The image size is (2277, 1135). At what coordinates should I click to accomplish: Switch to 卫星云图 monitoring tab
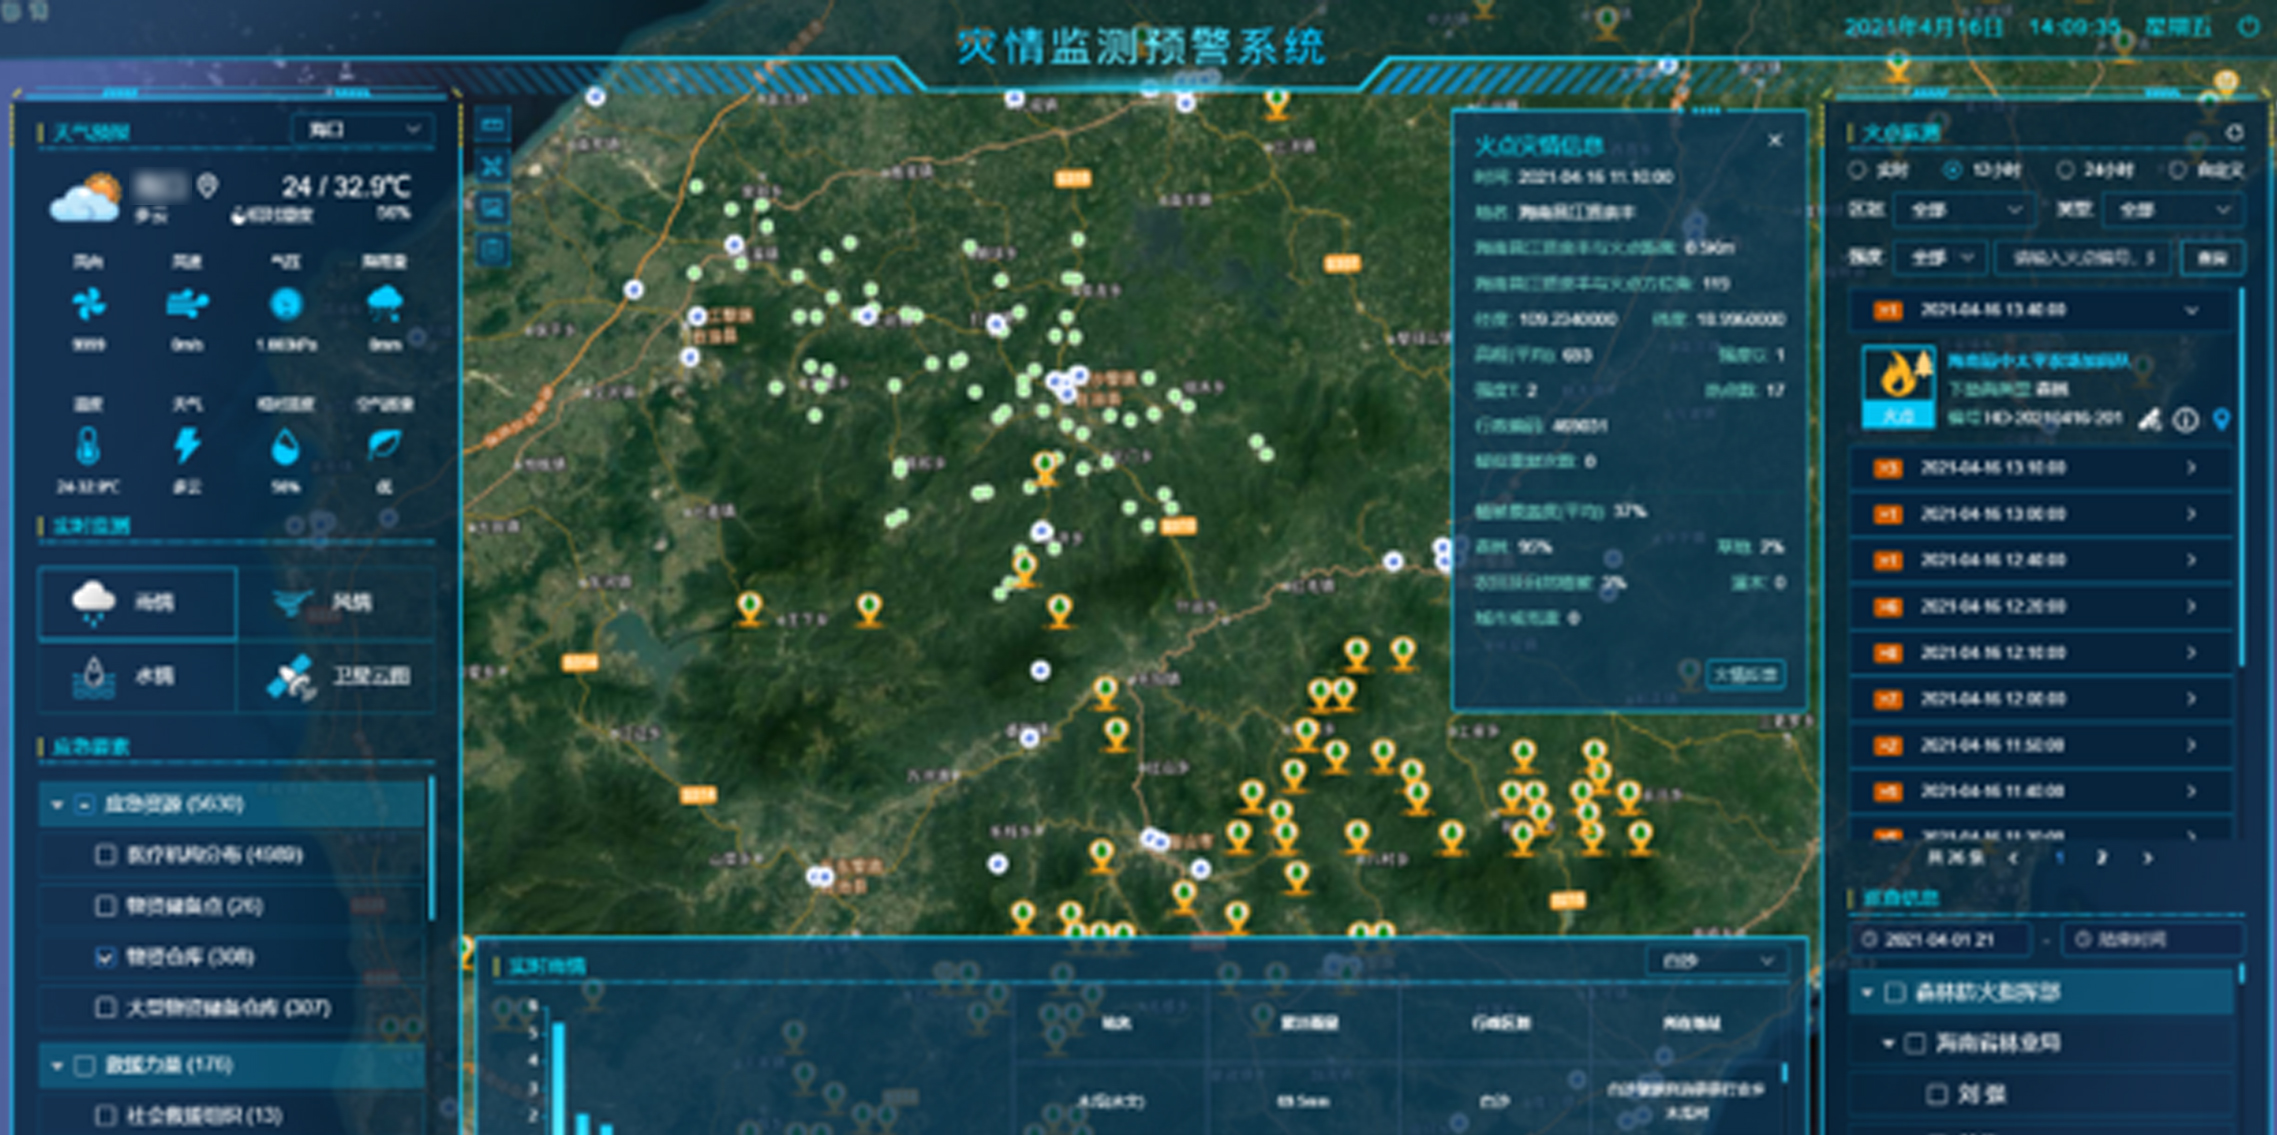(x=338, y=676)
